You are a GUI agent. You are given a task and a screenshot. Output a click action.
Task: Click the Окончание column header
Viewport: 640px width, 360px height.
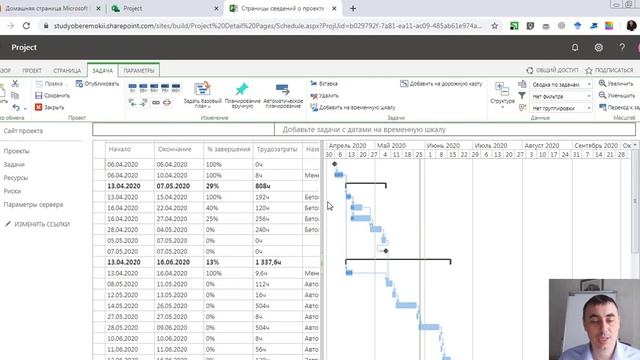pos(179,149)
